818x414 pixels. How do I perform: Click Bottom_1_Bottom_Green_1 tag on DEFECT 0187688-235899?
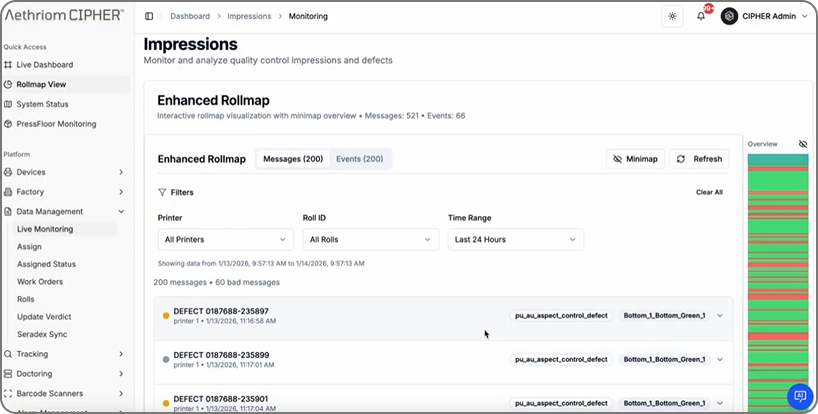click(x=664, y=359)
